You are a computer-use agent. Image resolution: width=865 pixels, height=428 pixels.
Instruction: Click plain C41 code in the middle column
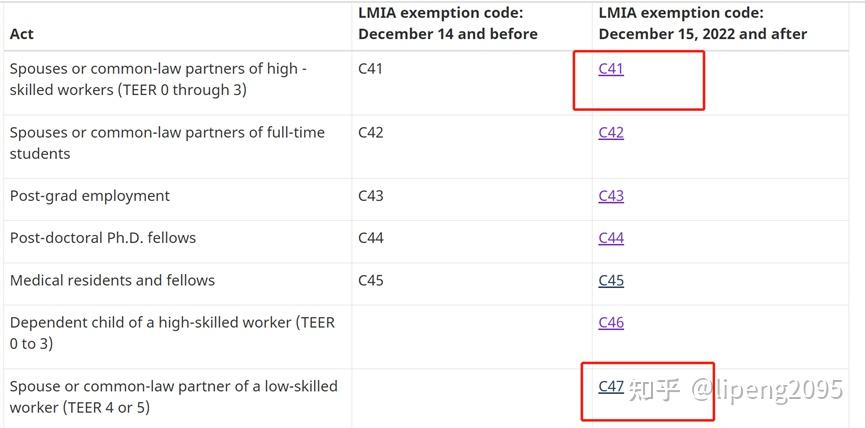click(370, 69)
